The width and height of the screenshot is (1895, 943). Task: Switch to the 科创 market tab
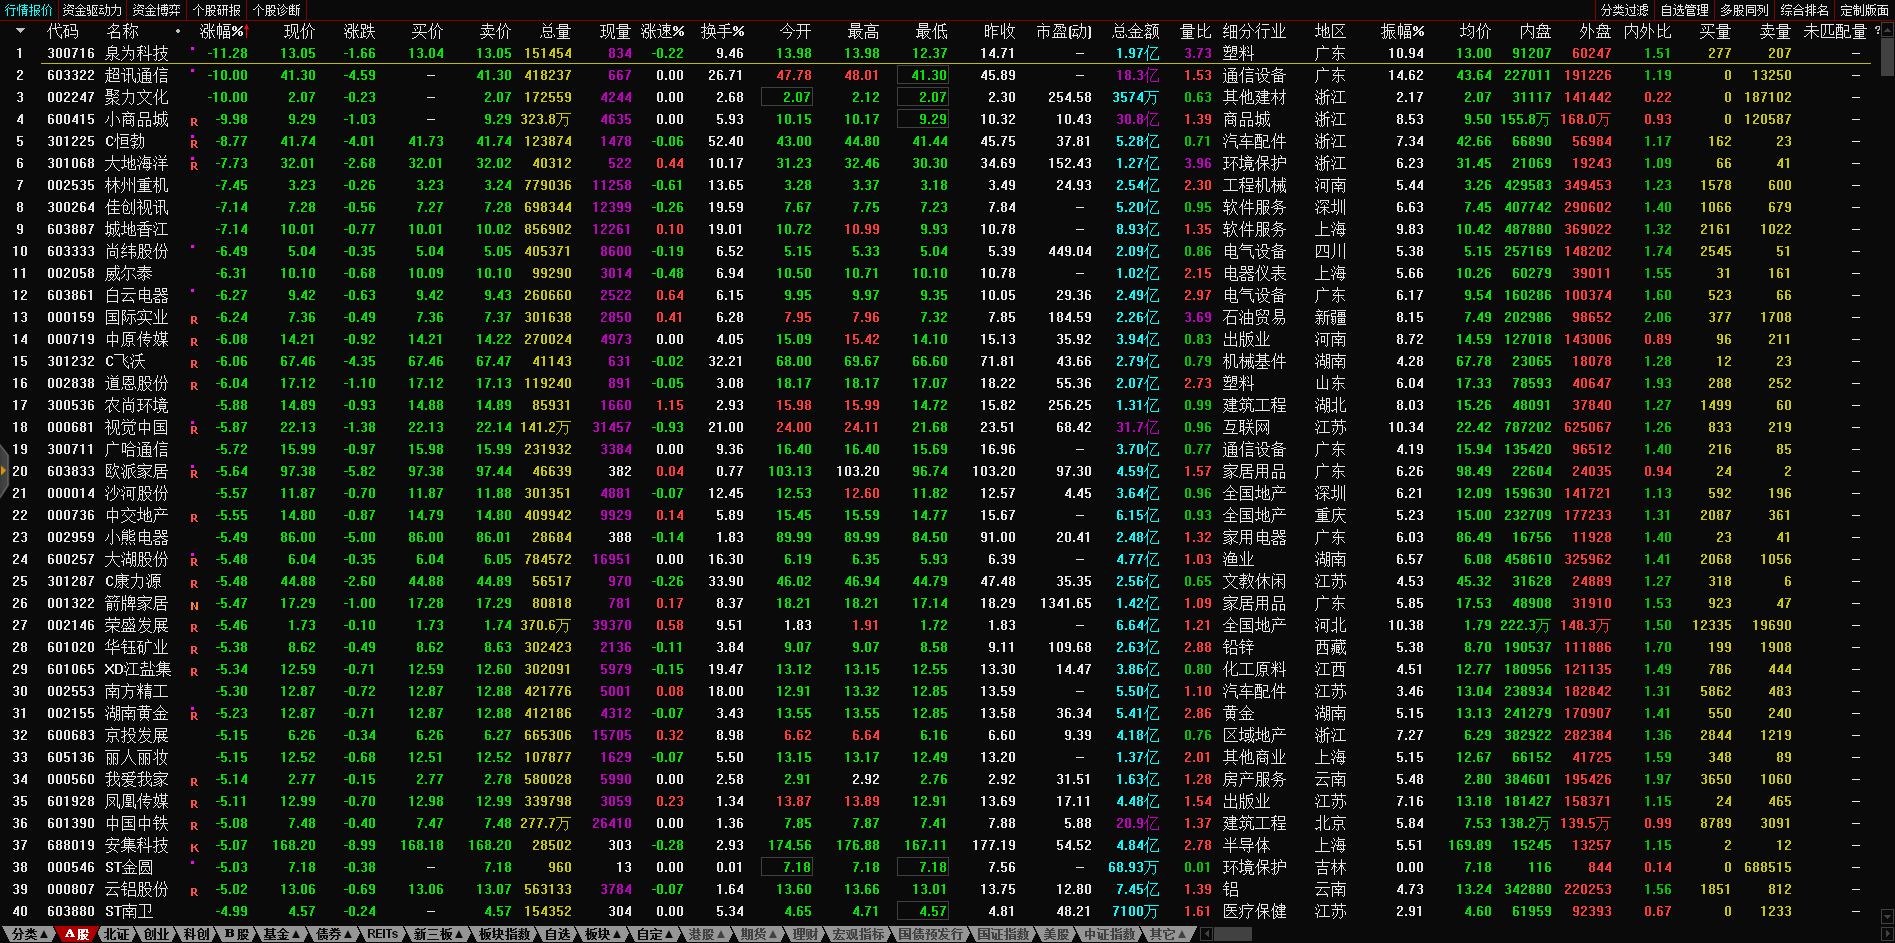[196, 934]
